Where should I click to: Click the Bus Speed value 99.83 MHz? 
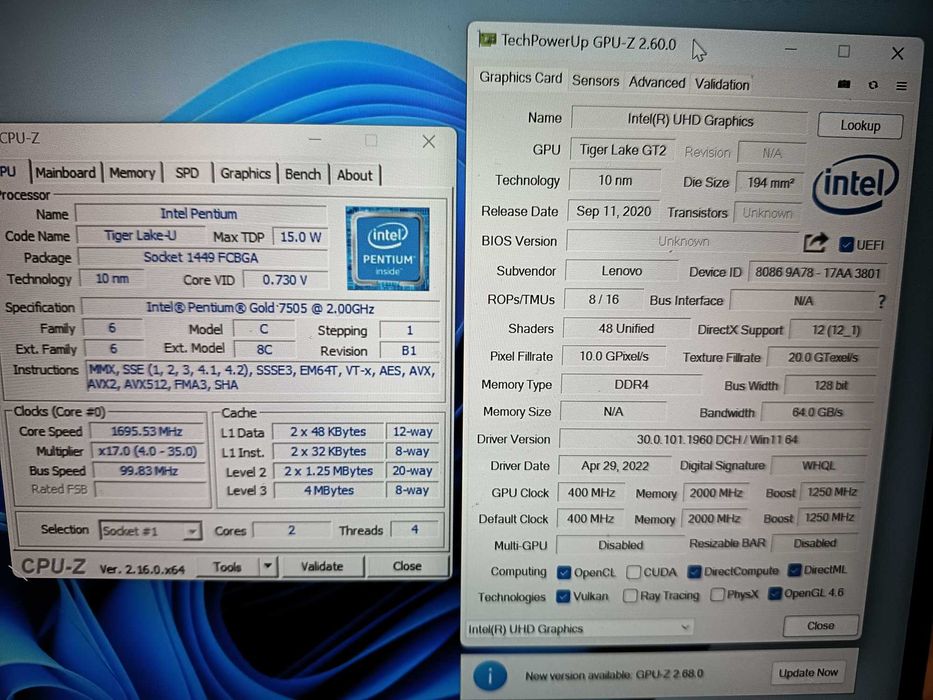click(149, 471)
